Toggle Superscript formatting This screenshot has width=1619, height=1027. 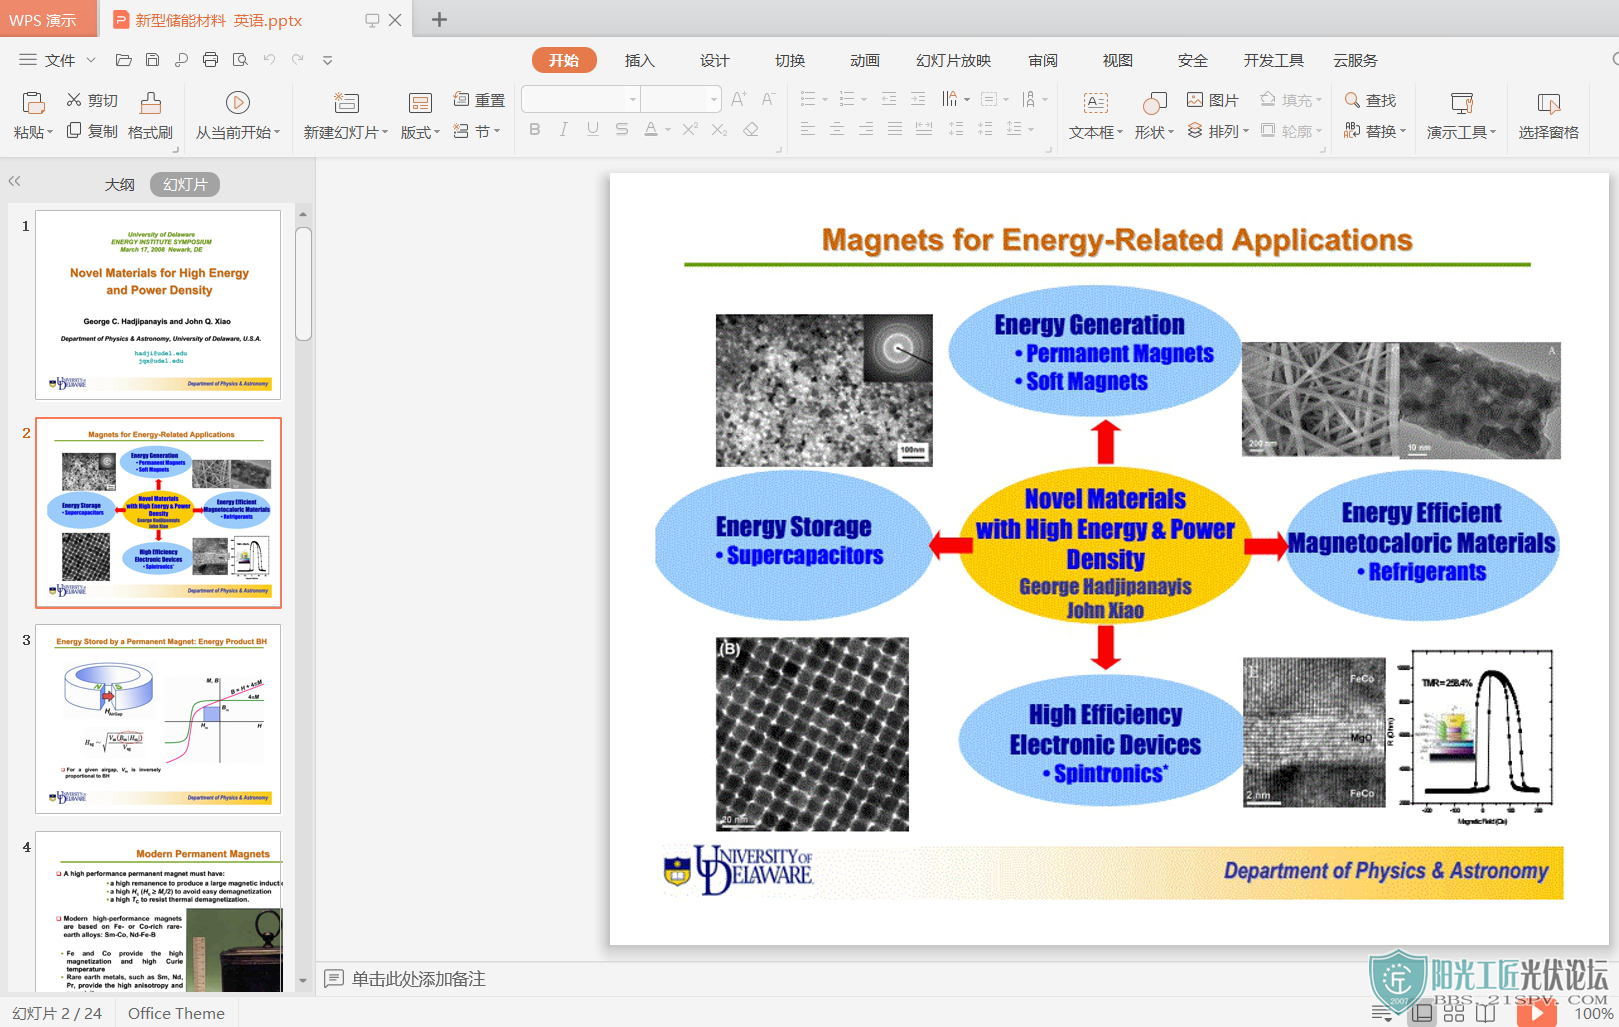pos(690,129)
